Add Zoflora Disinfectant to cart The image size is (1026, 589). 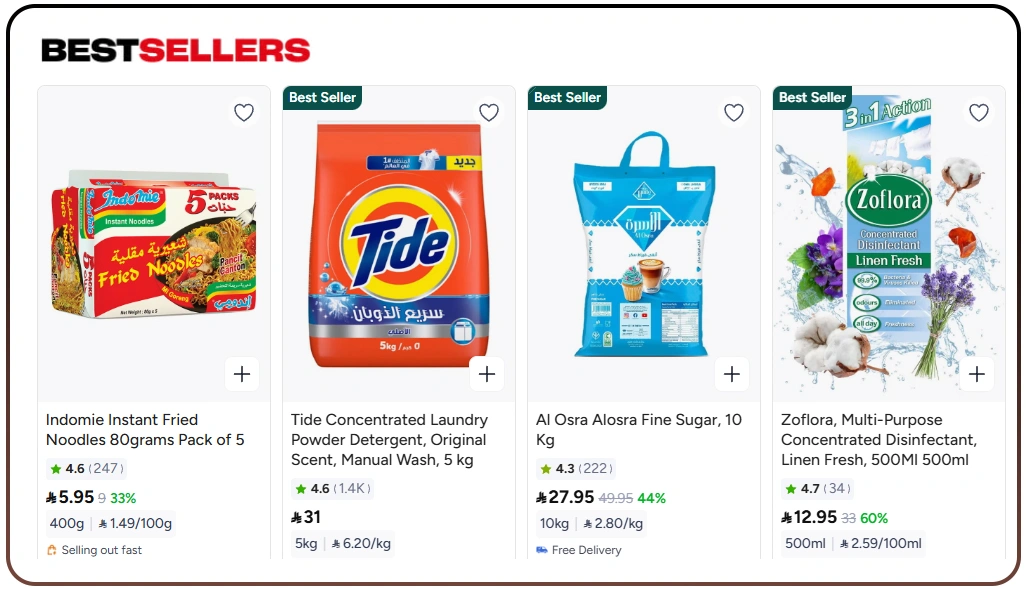click(x=977, y=373)
